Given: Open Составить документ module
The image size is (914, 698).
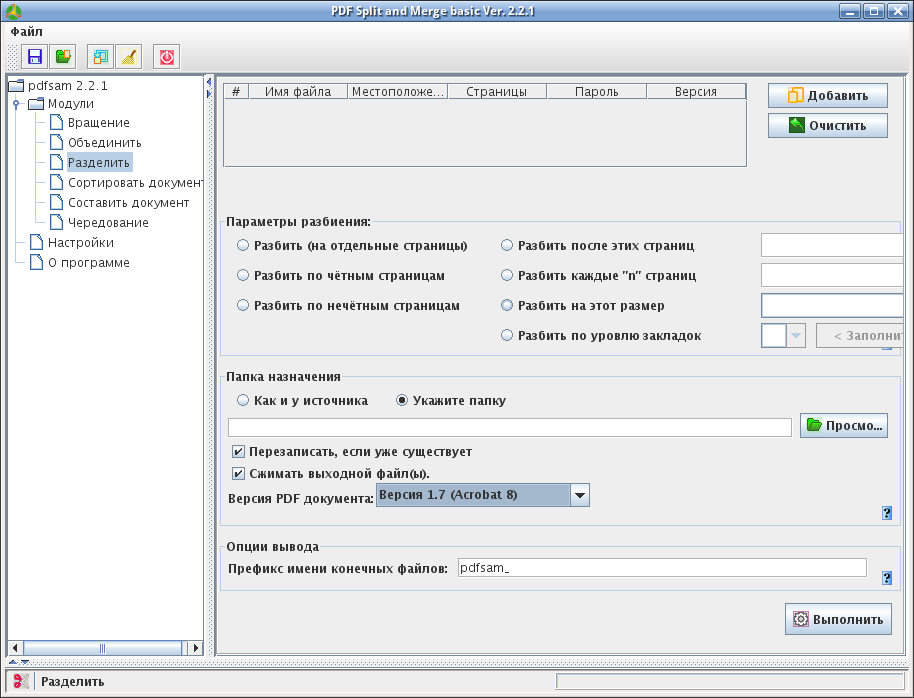Looking at the screenshot, I should (x=129, y=202).
